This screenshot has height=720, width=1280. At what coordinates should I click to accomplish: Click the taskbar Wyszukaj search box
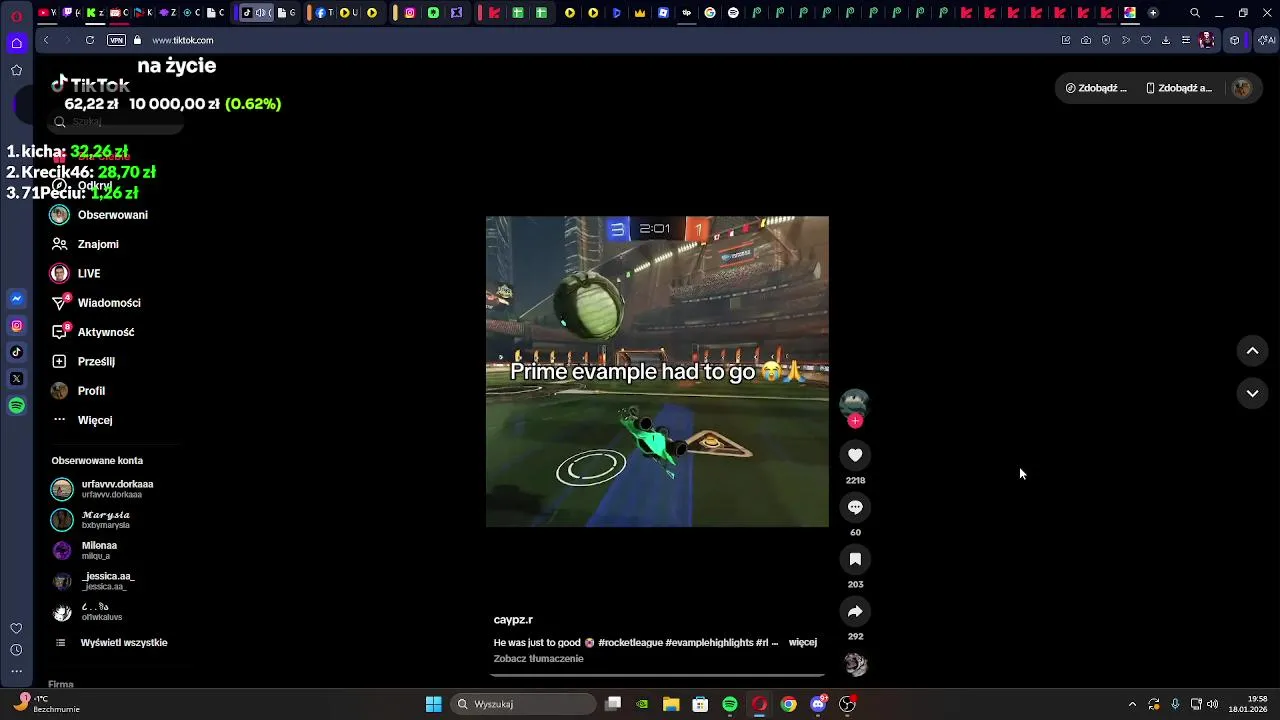[x=522, y=704]
